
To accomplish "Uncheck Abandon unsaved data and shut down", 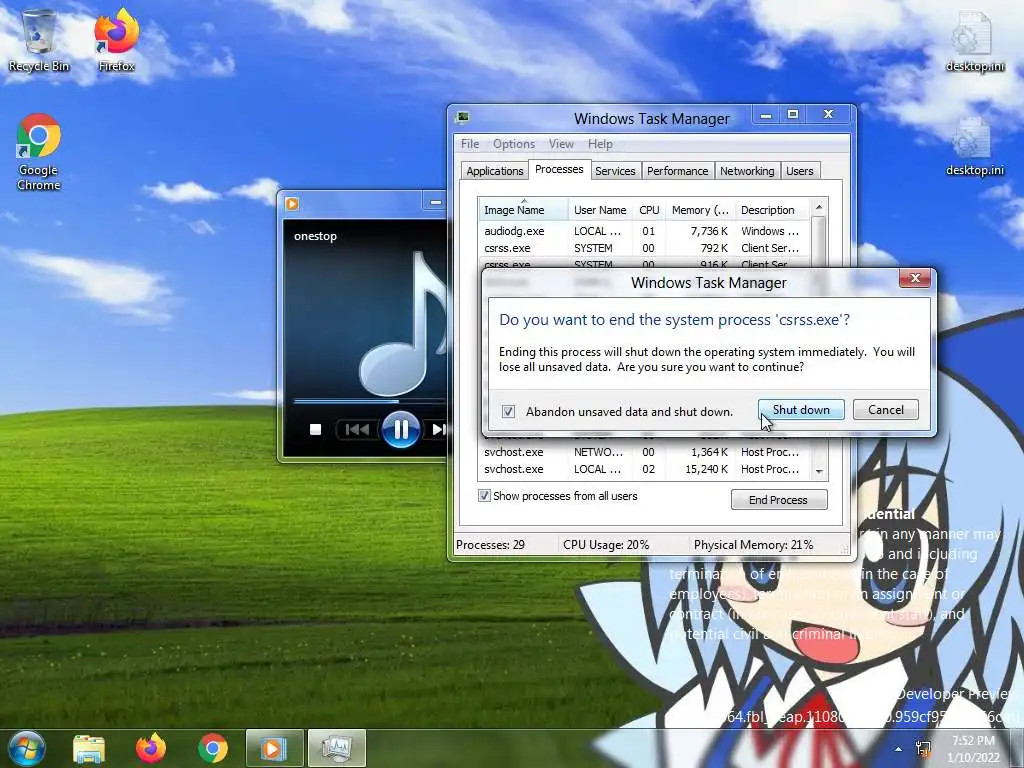I will 508,411.
